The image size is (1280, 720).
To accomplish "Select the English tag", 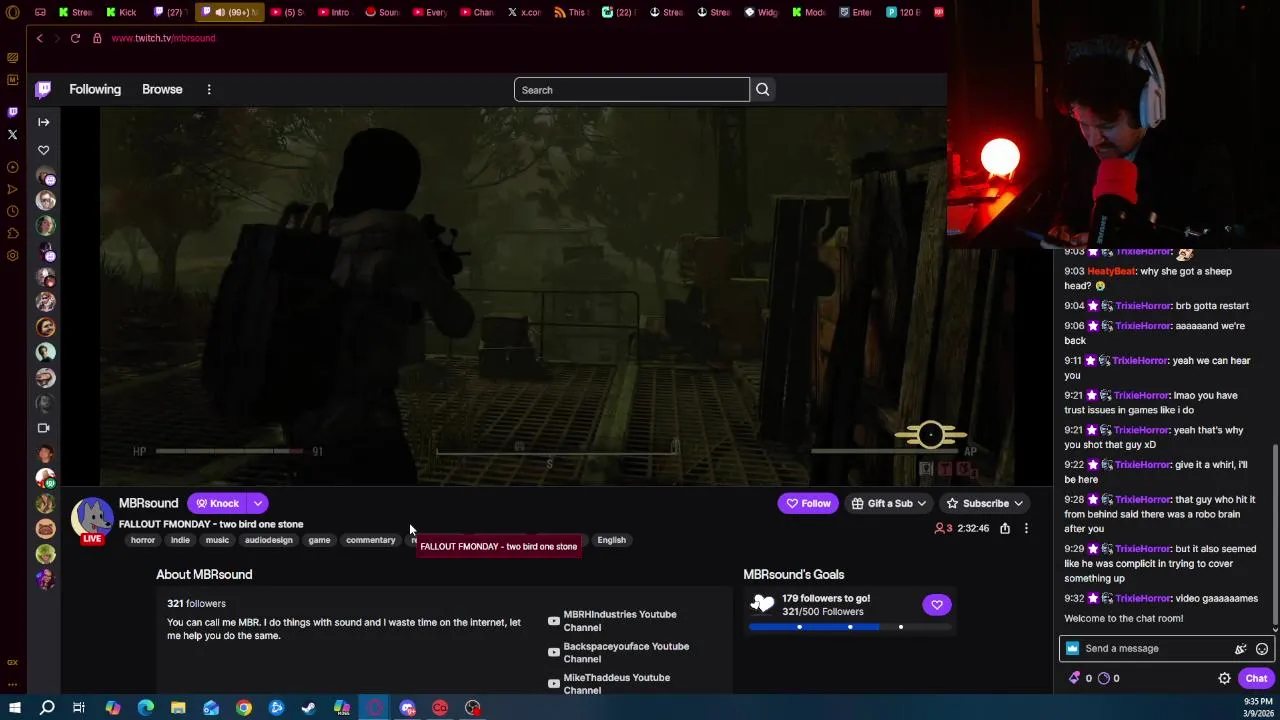I will click(x=611, y=540).
